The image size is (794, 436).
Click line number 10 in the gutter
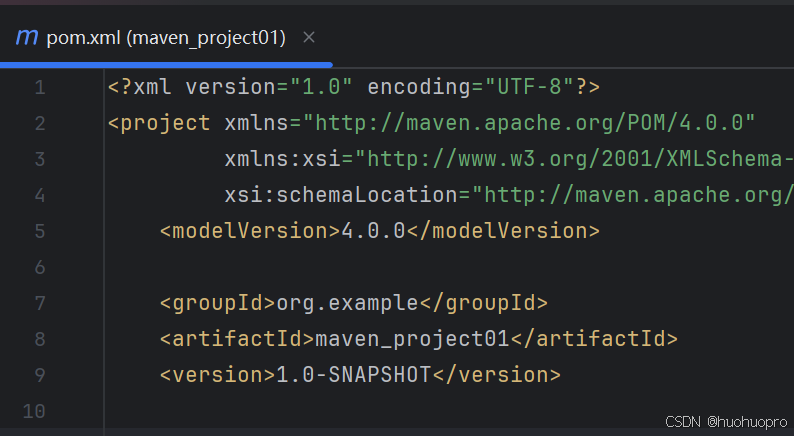34,411
